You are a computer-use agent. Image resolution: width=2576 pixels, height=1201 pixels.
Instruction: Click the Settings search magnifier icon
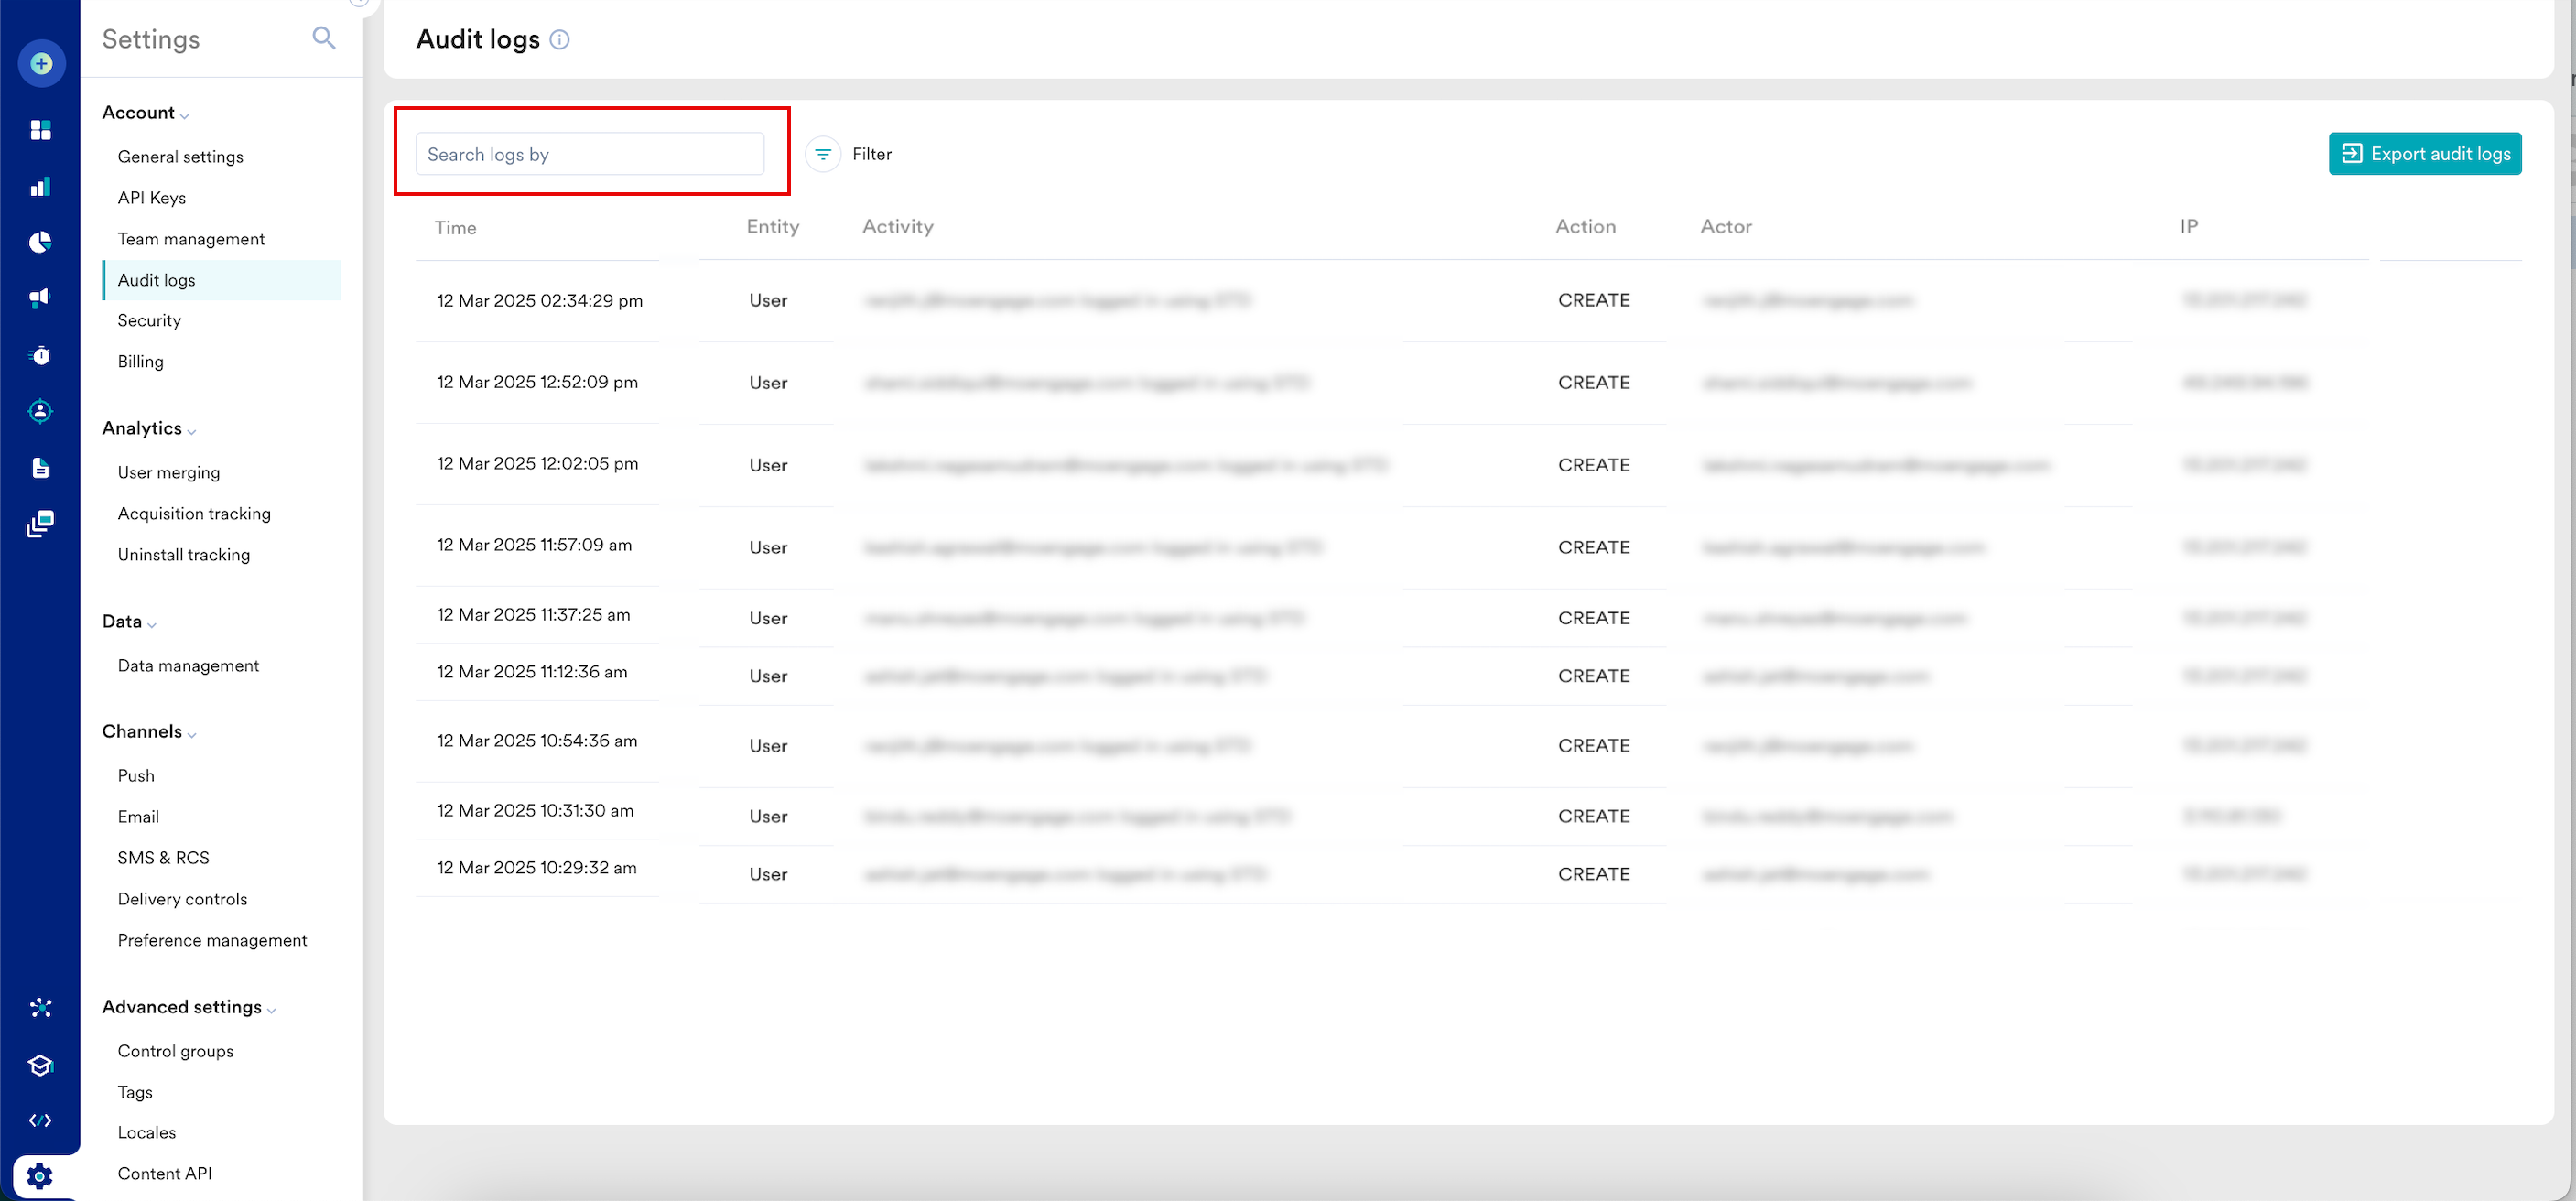[323, 38]
